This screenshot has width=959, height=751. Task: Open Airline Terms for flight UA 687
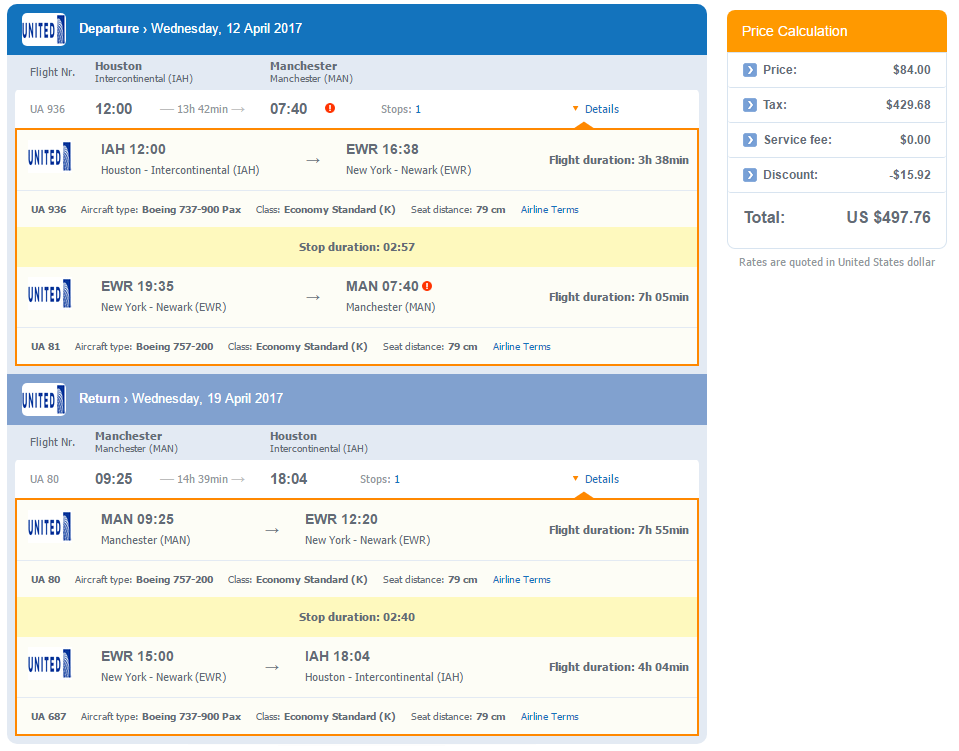point(549,717)
